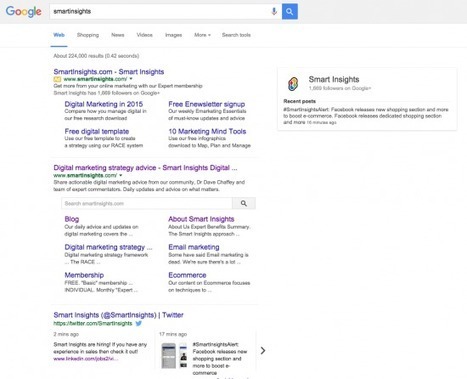Click sitelinks search magnifier button
Image resolution: width=467 pixels, height=379 pixels.
click(244, 203)
